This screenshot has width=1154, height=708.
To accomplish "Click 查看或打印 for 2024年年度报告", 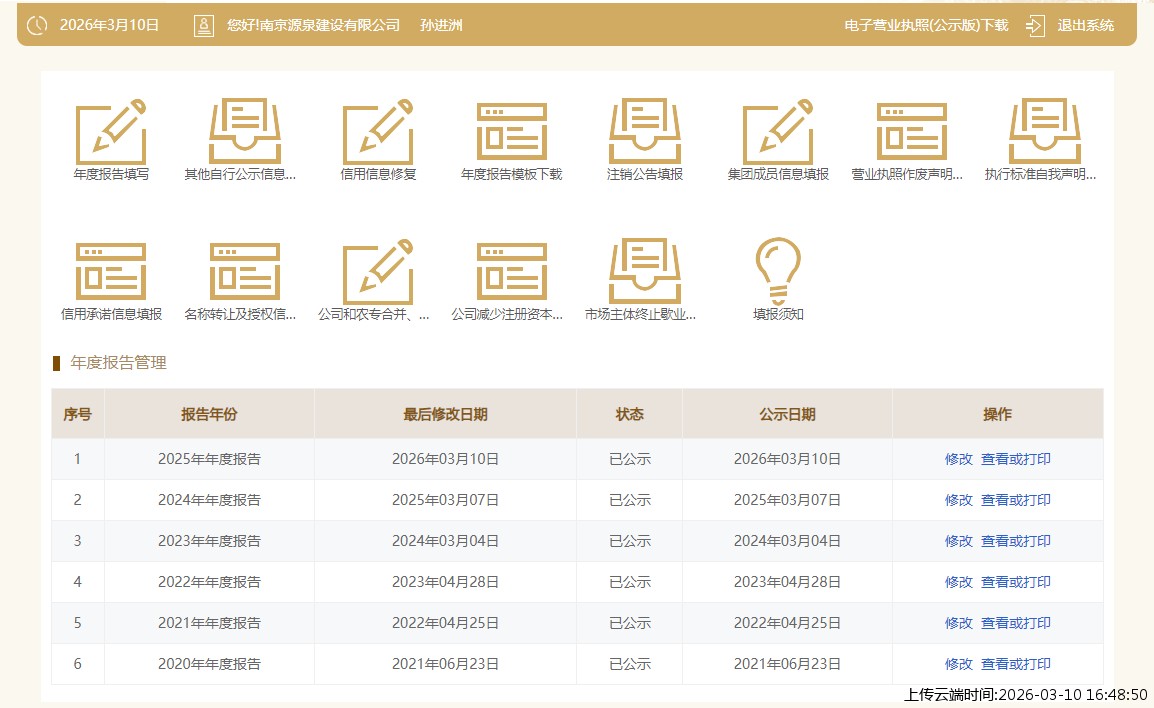I will coord(1015,500).
